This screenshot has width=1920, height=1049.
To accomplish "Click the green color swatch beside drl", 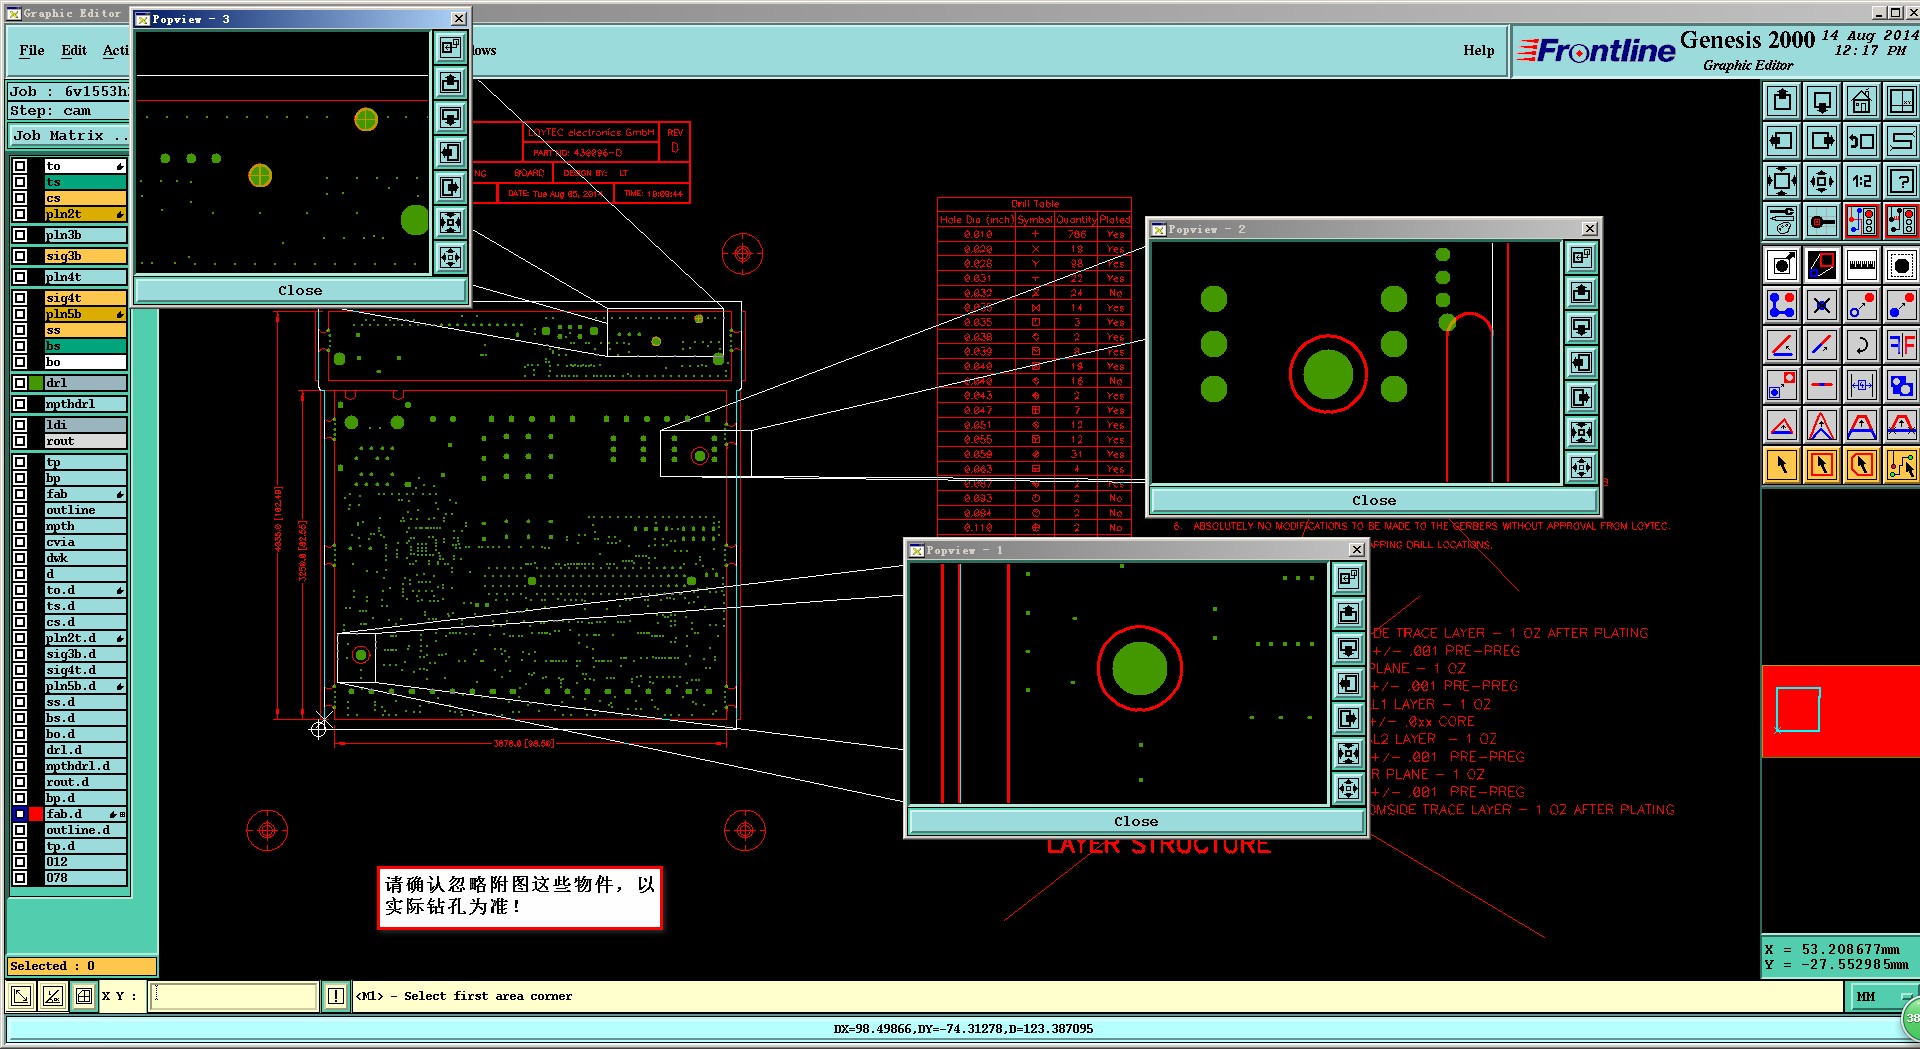I will click(36, 383).
